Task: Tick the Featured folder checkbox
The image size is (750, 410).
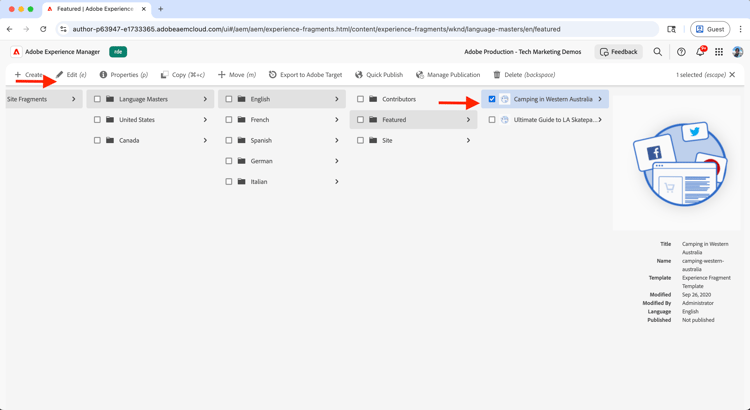Action: pos(360,120)
